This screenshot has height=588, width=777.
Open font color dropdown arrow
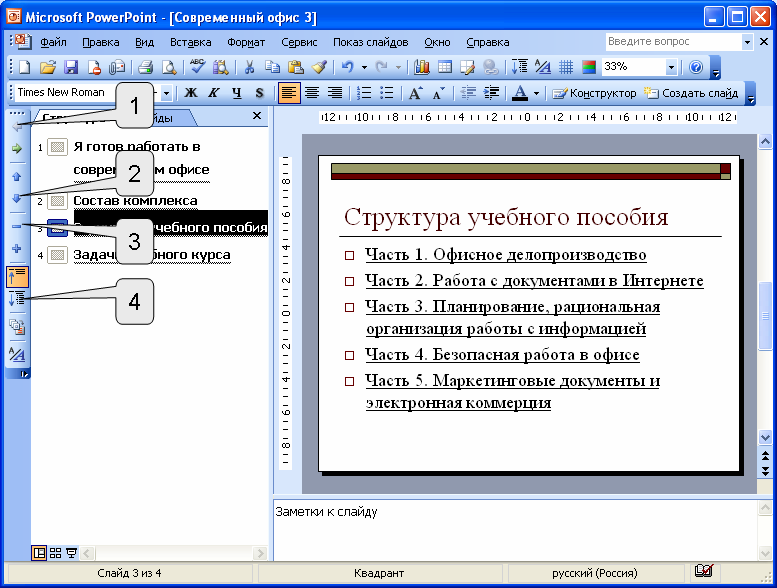pos(536,93)
